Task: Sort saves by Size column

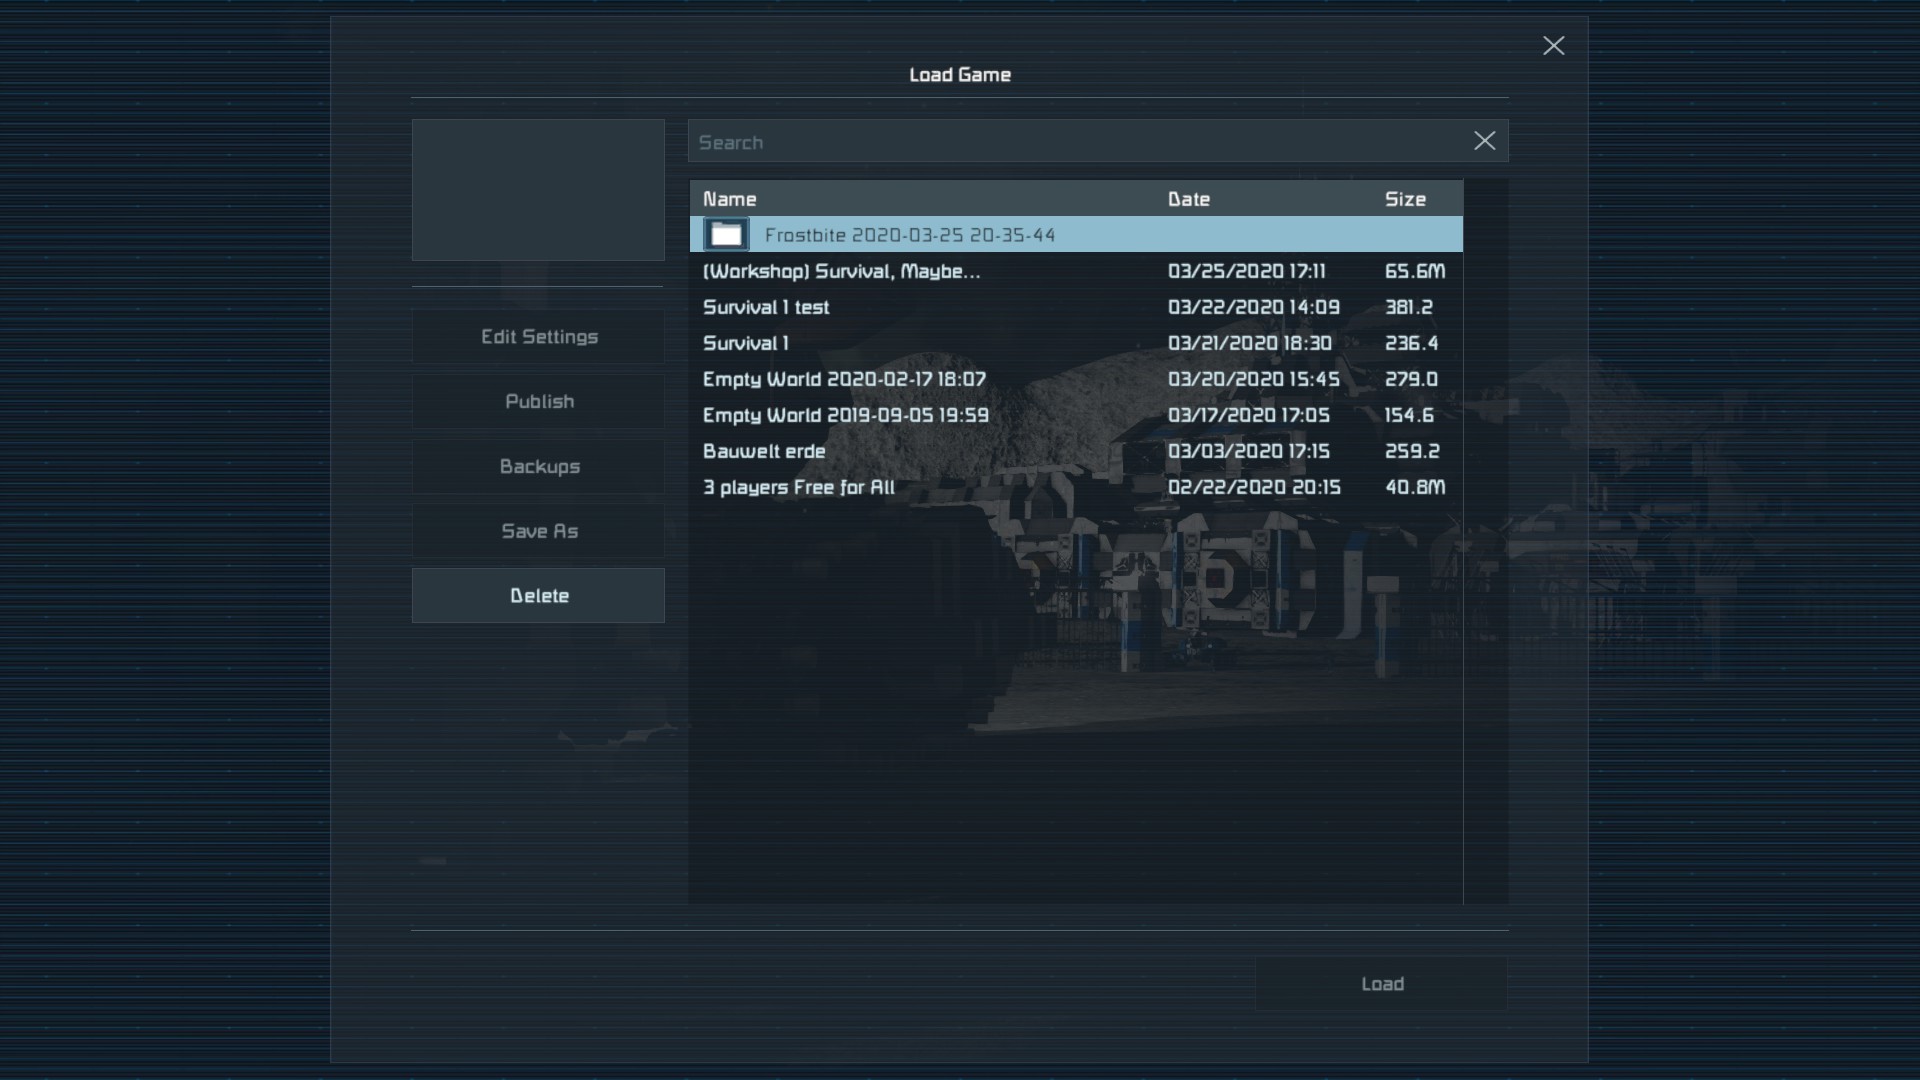Action: (1405, 199)
